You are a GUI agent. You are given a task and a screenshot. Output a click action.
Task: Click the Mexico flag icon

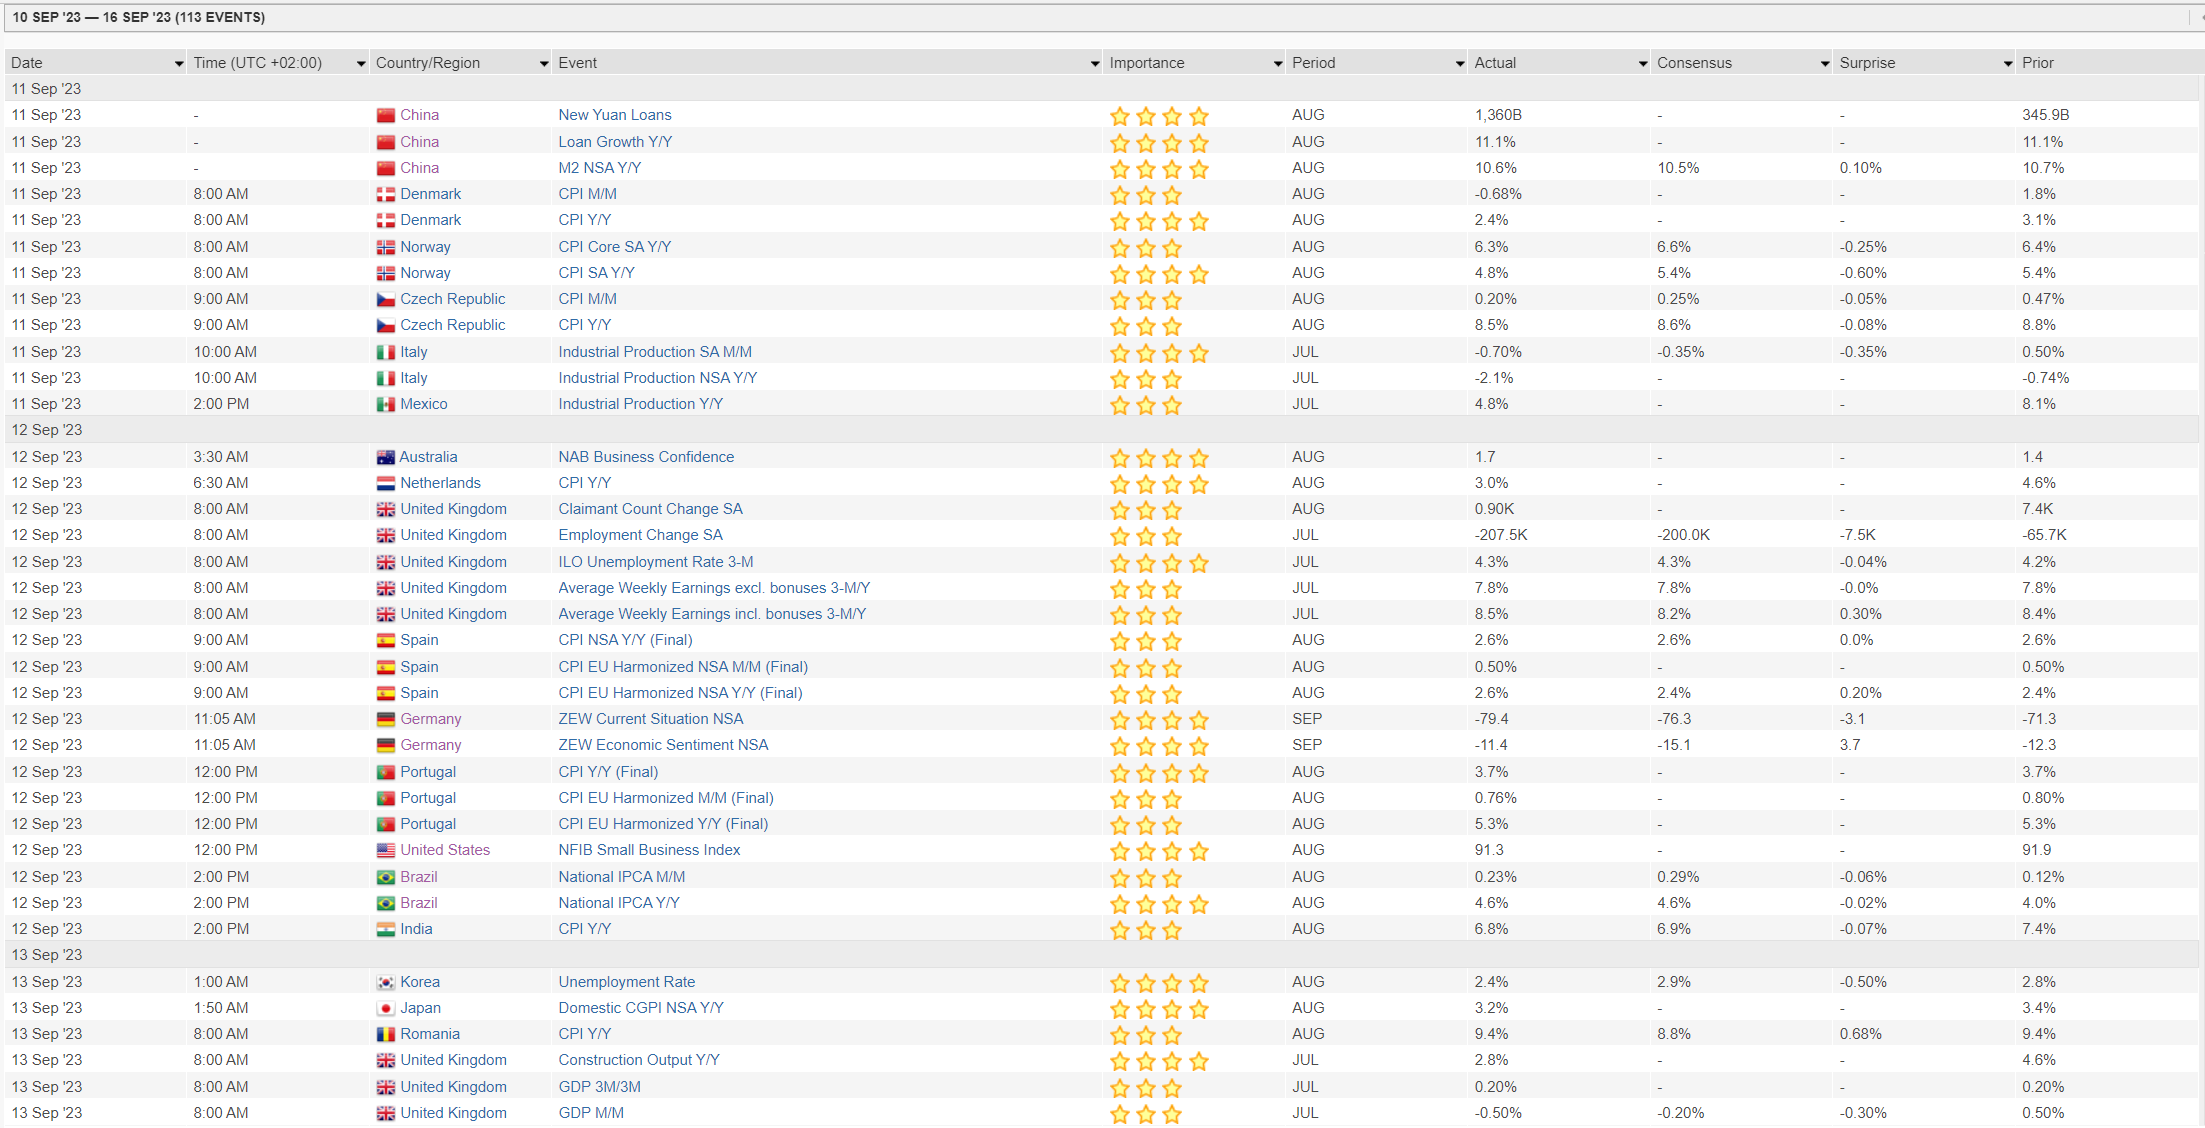[x=385, y=405]
